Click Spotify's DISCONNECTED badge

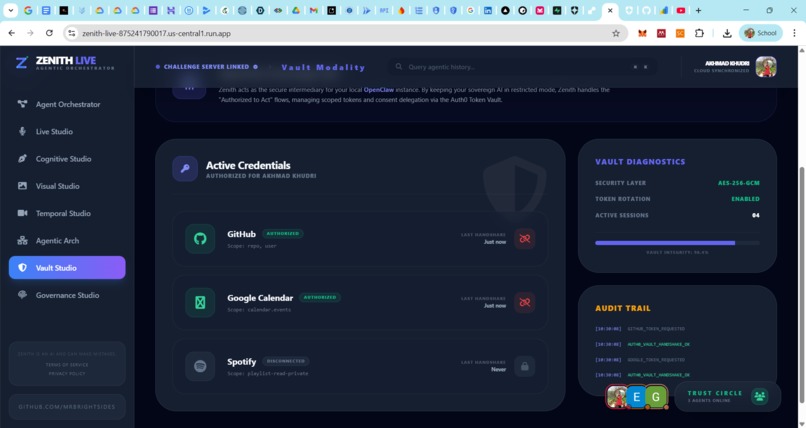(x=286, y=361)
